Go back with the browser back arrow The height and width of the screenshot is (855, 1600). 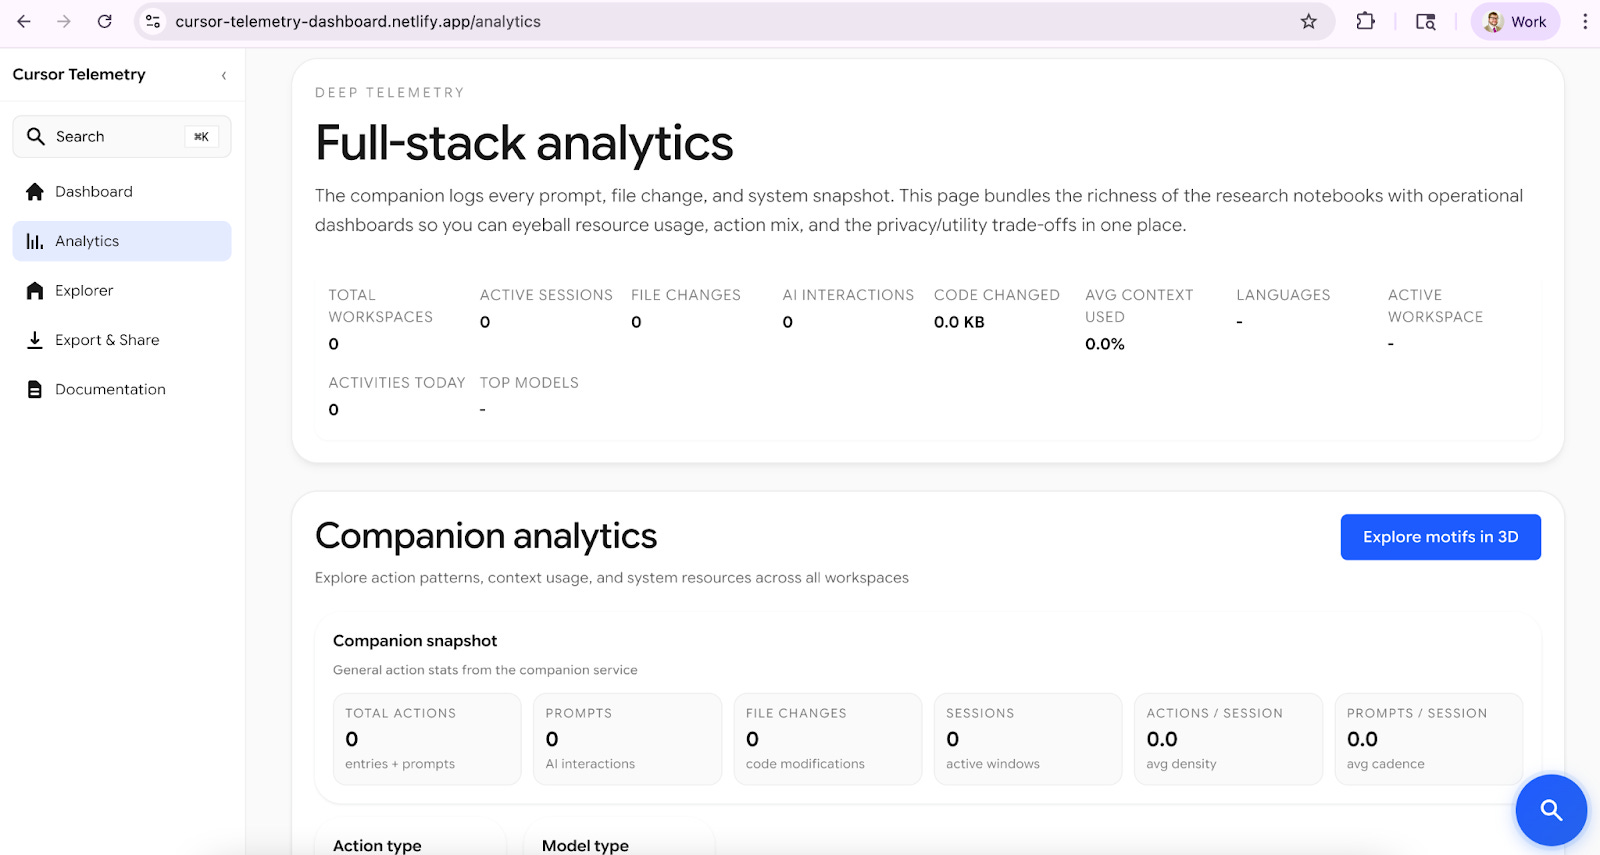[x=24, y=21]
